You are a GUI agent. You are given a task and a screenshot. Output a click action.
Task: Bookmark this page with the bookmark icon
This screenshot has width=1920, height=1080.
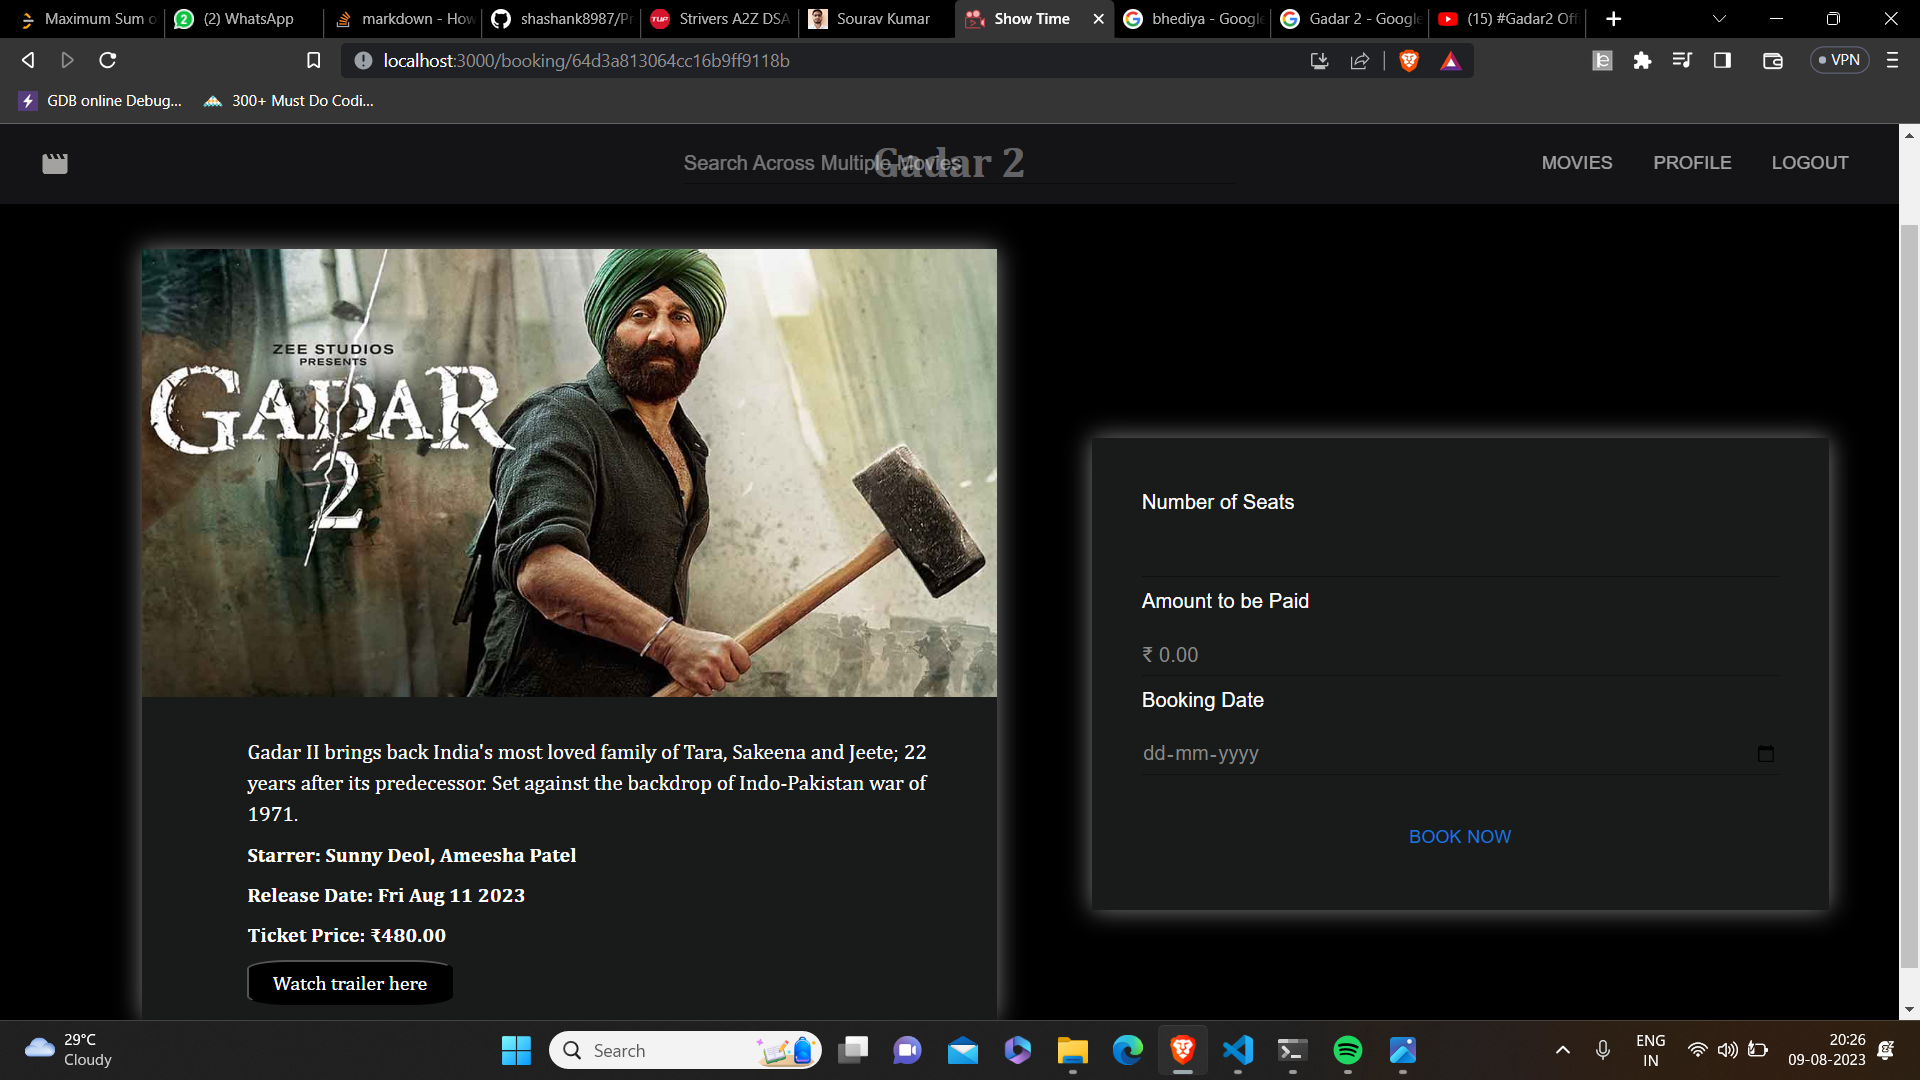(x=313, y=61)
